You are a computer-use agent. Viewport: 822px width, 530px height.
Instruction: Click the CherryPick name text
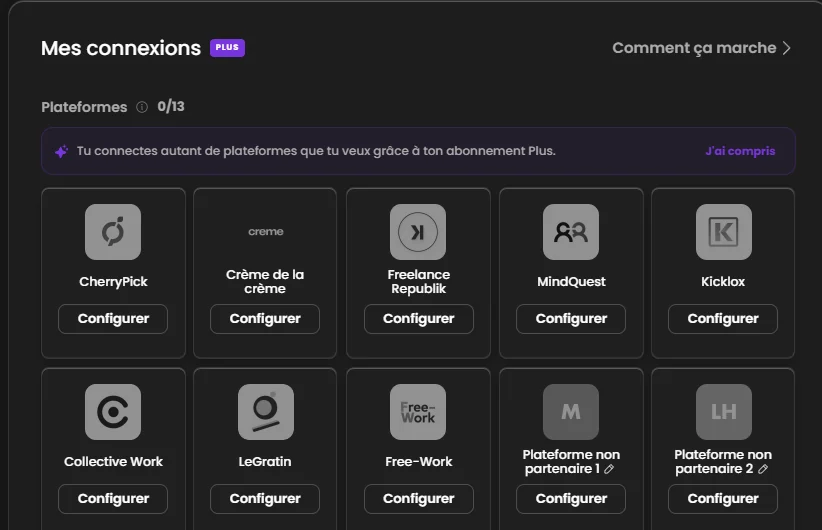pyautogui.click(x=113, y=282)
